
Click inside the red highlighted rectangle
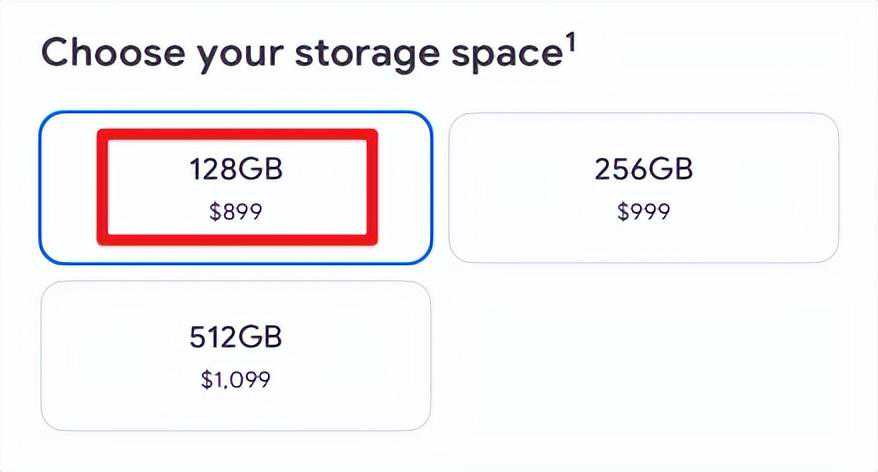pyautogui.click(x=236, y=186)
